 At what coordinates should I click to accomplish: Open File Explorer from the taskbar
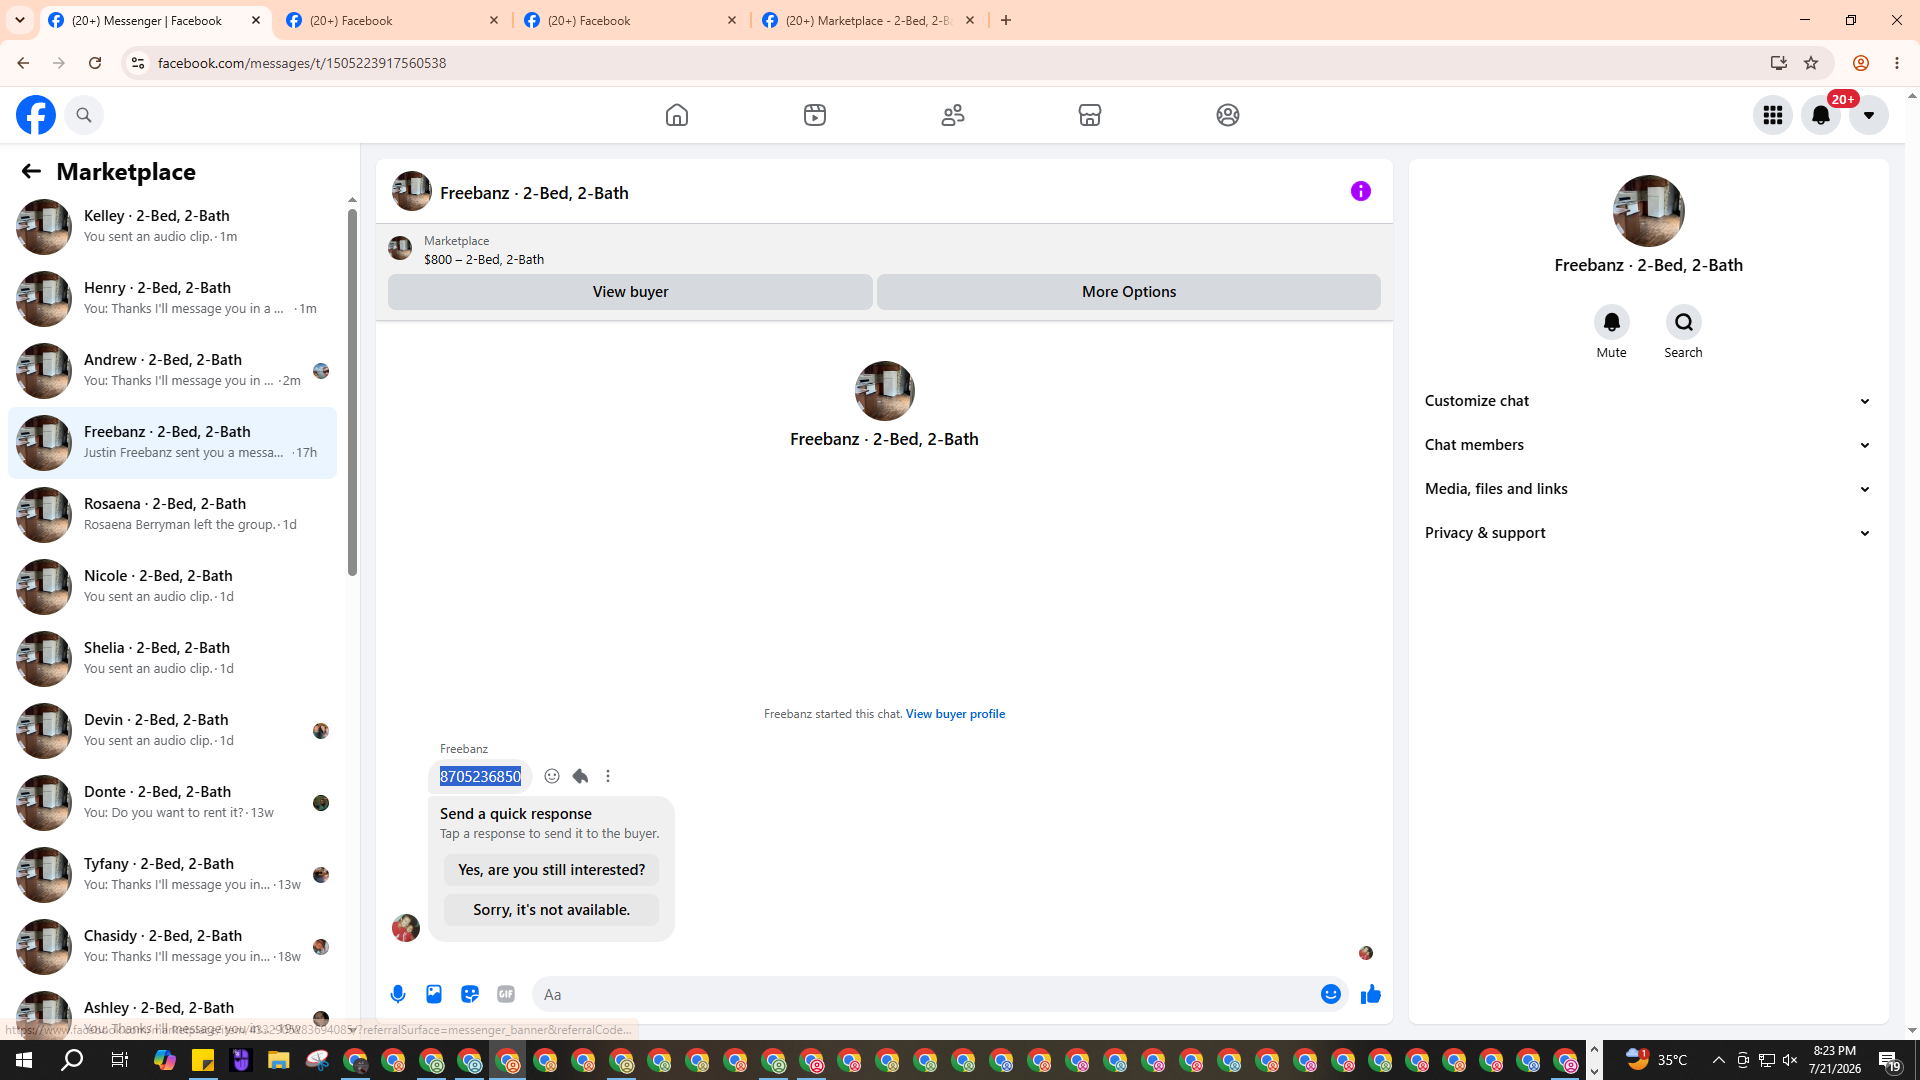point(278,1060)
